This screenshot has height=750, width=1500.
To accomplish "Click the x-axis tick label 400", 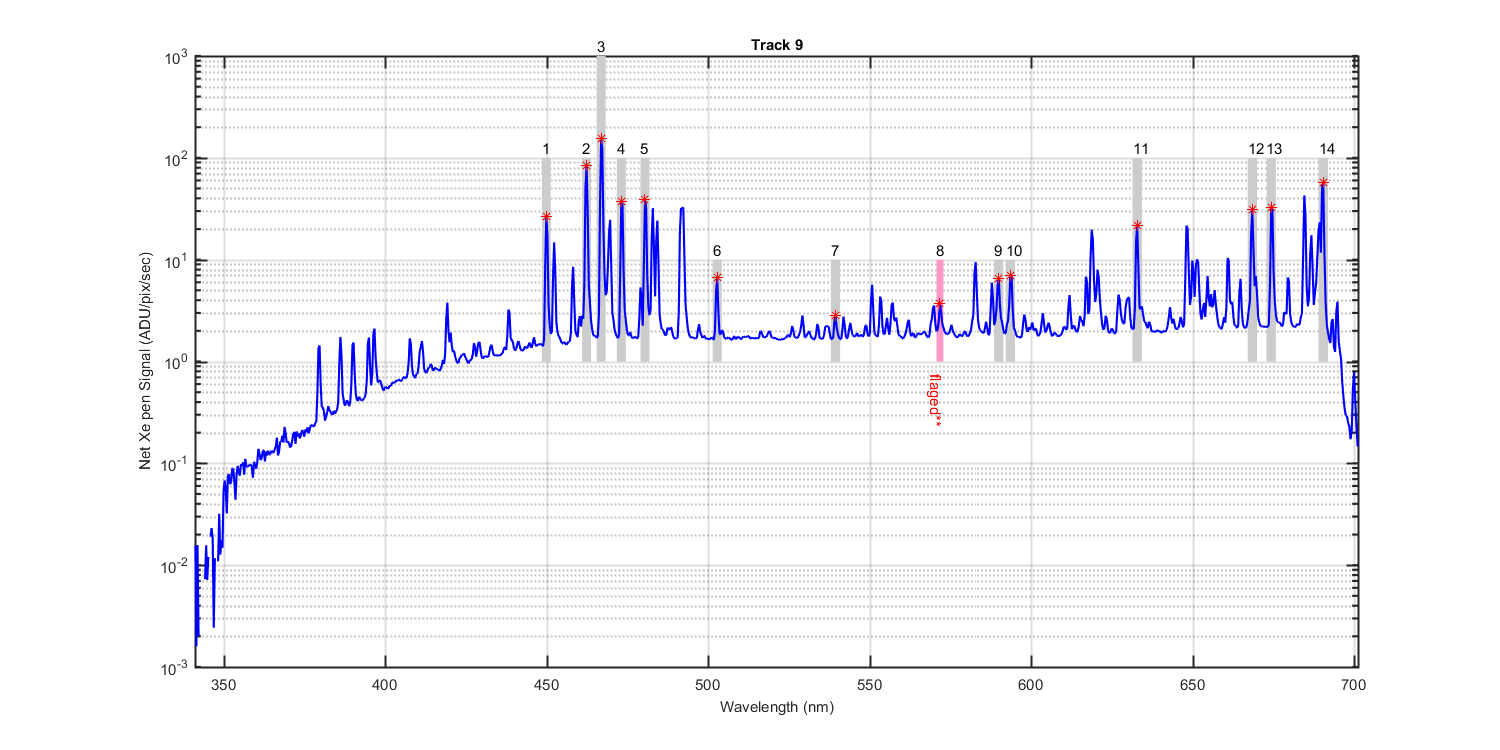I will [385, 688].
